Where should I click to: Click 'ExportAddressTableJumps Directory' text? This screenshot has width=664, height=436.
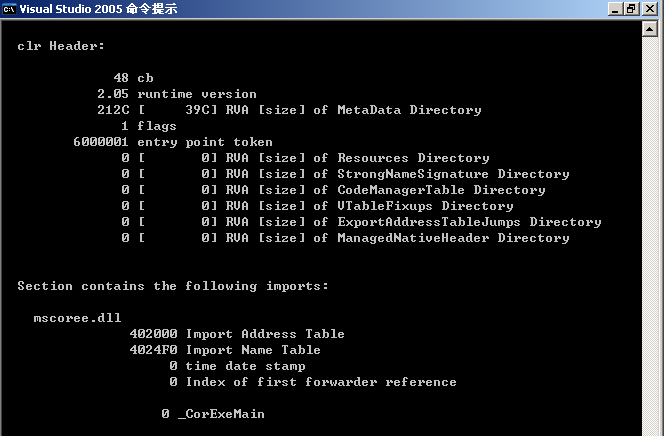point(470,222)
